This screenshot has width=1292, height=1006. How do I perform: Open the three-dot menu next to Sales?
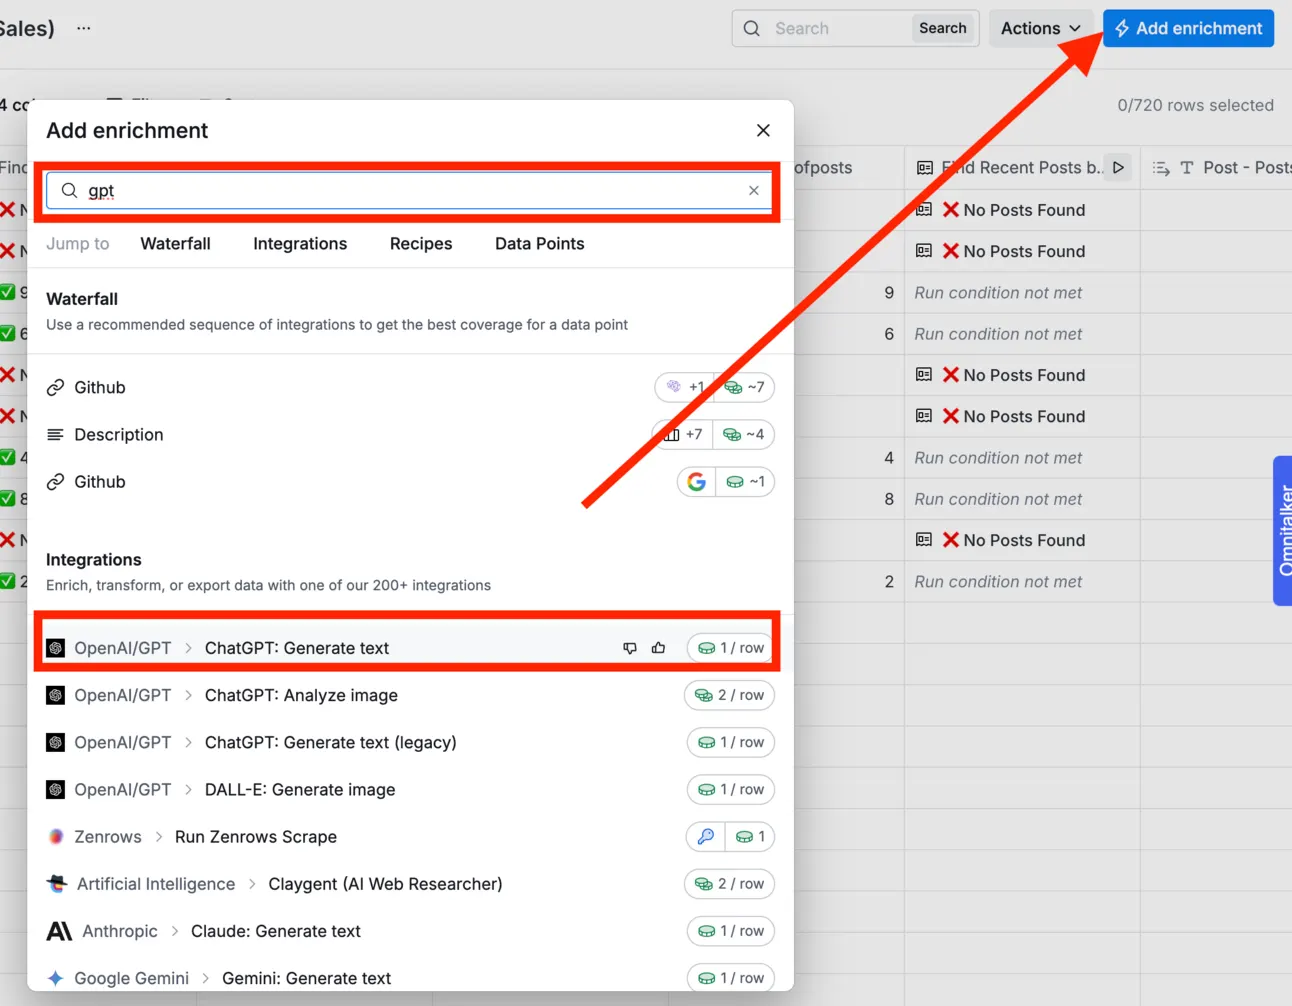tap(84, 28)
